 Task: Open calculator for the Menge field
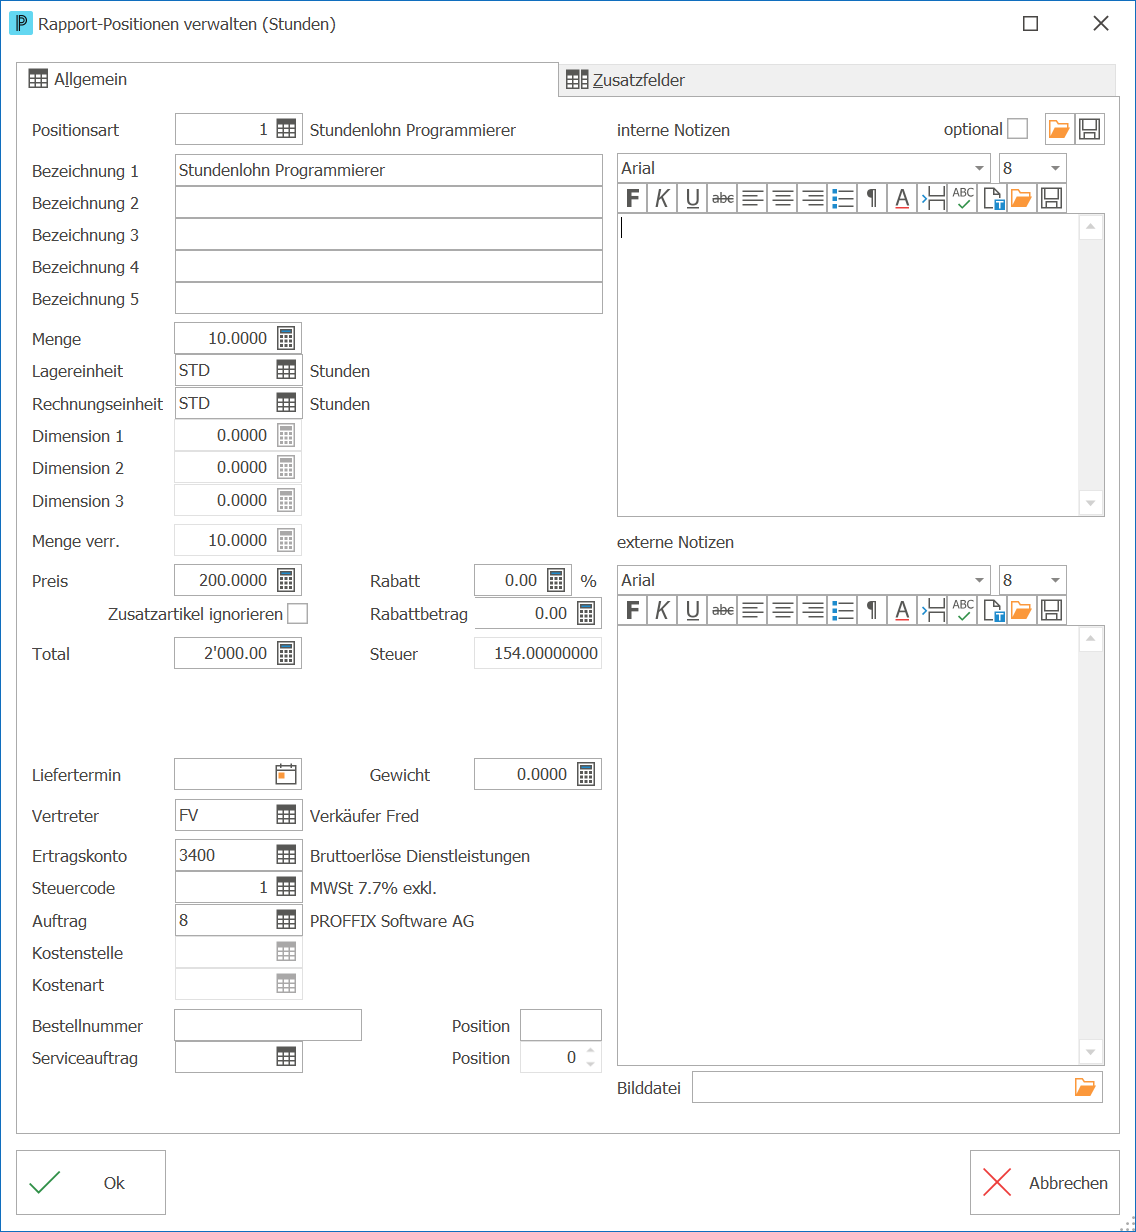286,338
